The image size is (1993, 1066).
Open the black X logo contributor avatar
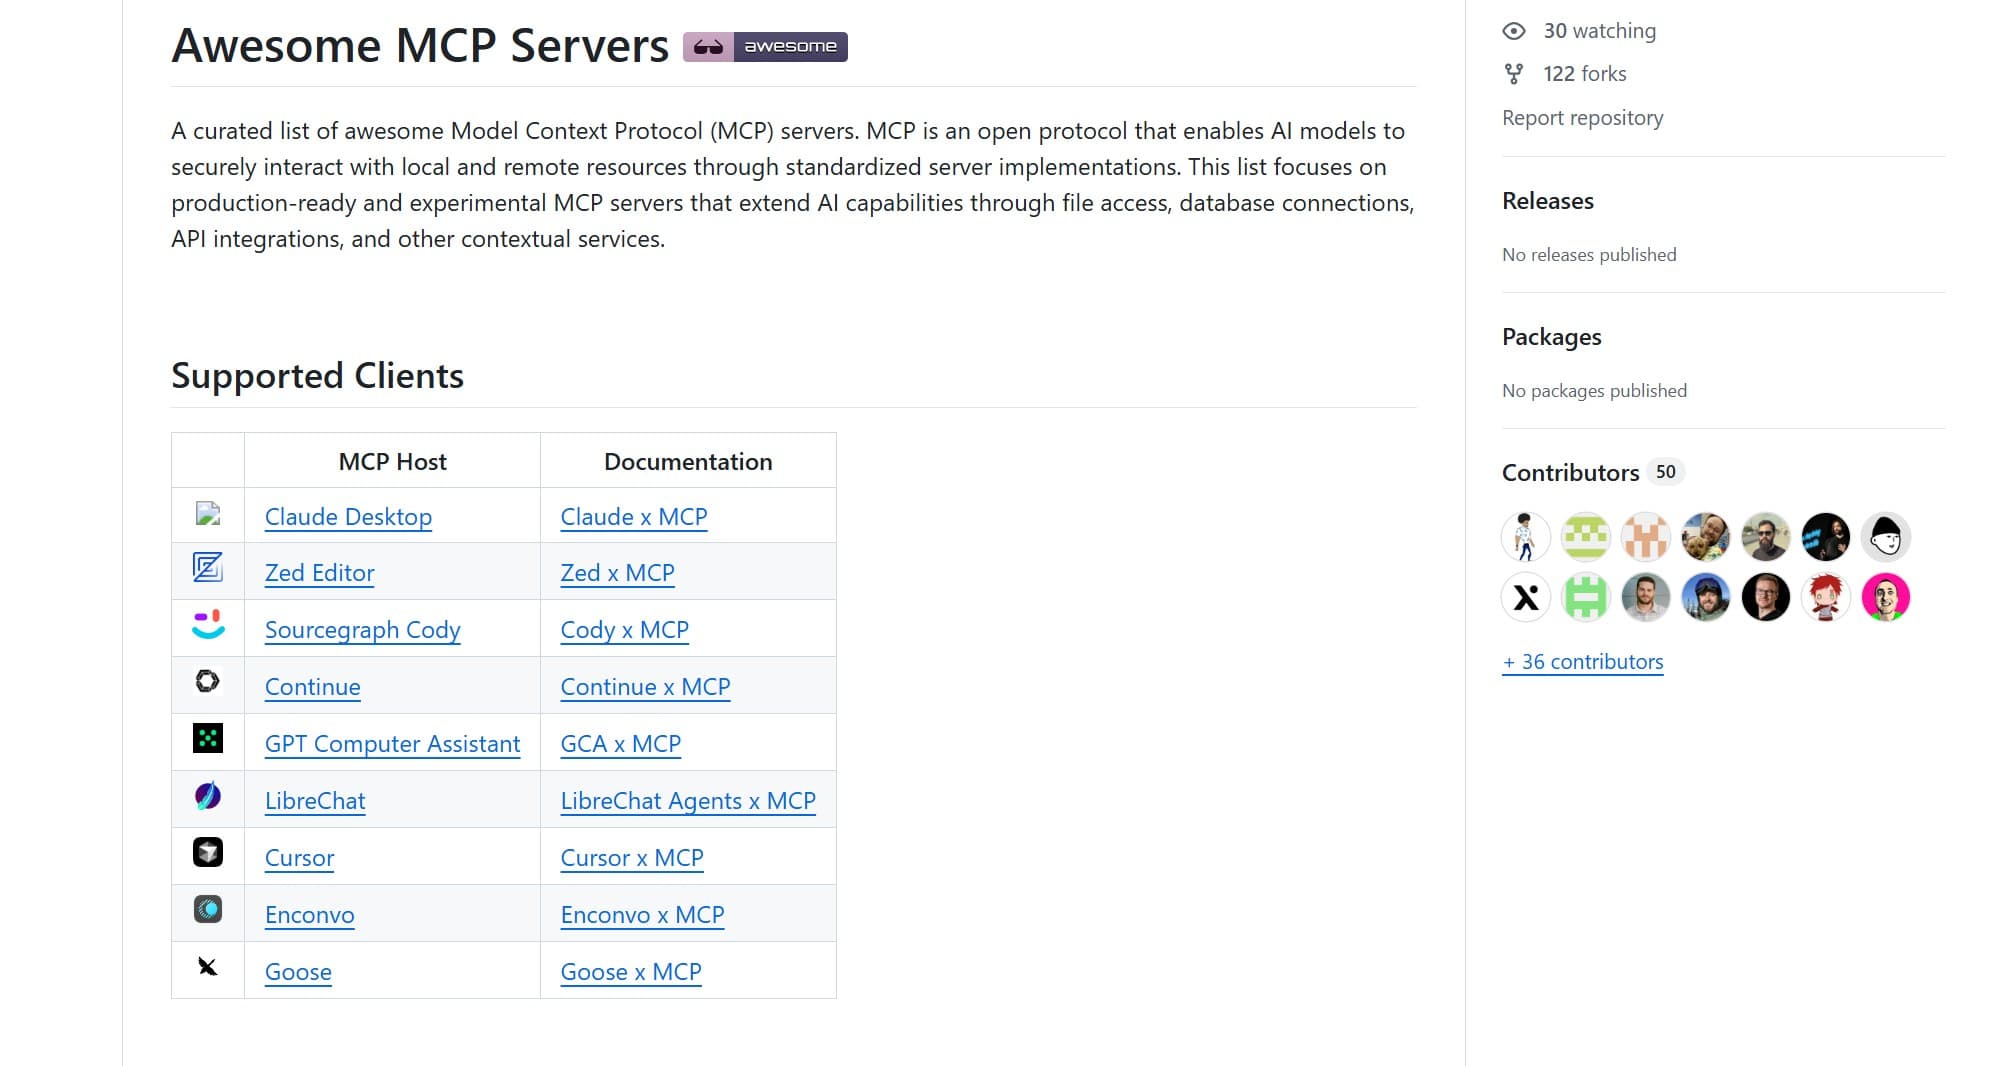1526,597
